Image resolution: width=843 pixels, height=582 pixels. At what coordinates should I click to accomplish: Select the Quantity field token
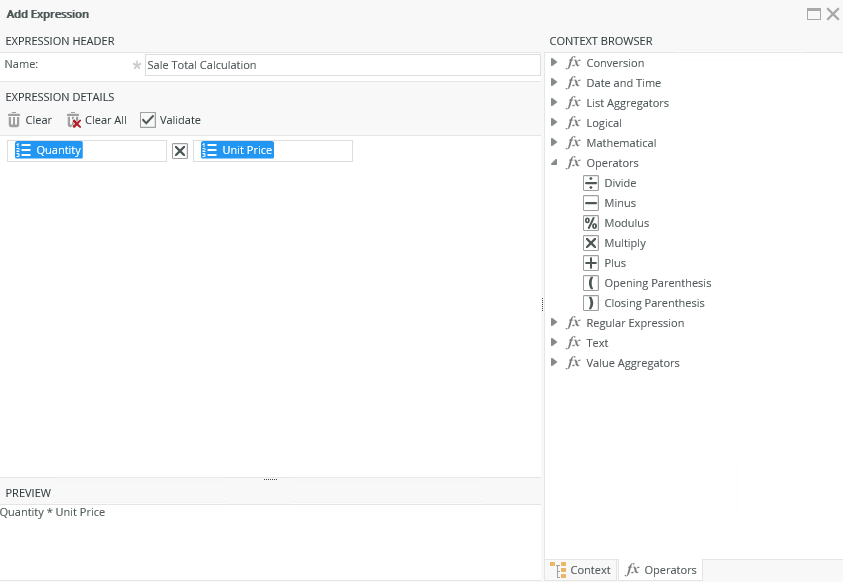(x=50, y=150)
